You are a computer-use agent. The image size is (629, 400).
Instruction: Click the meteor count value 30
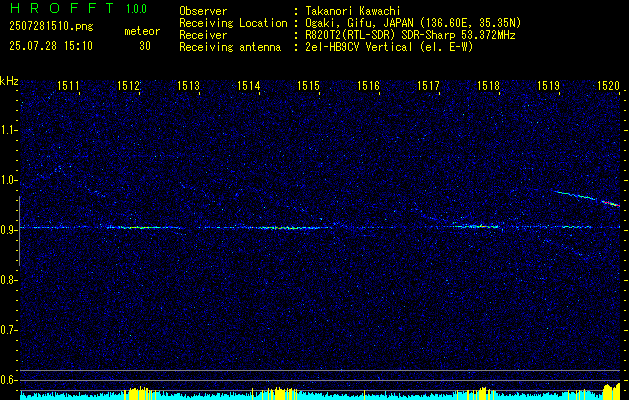pos(145,46)
